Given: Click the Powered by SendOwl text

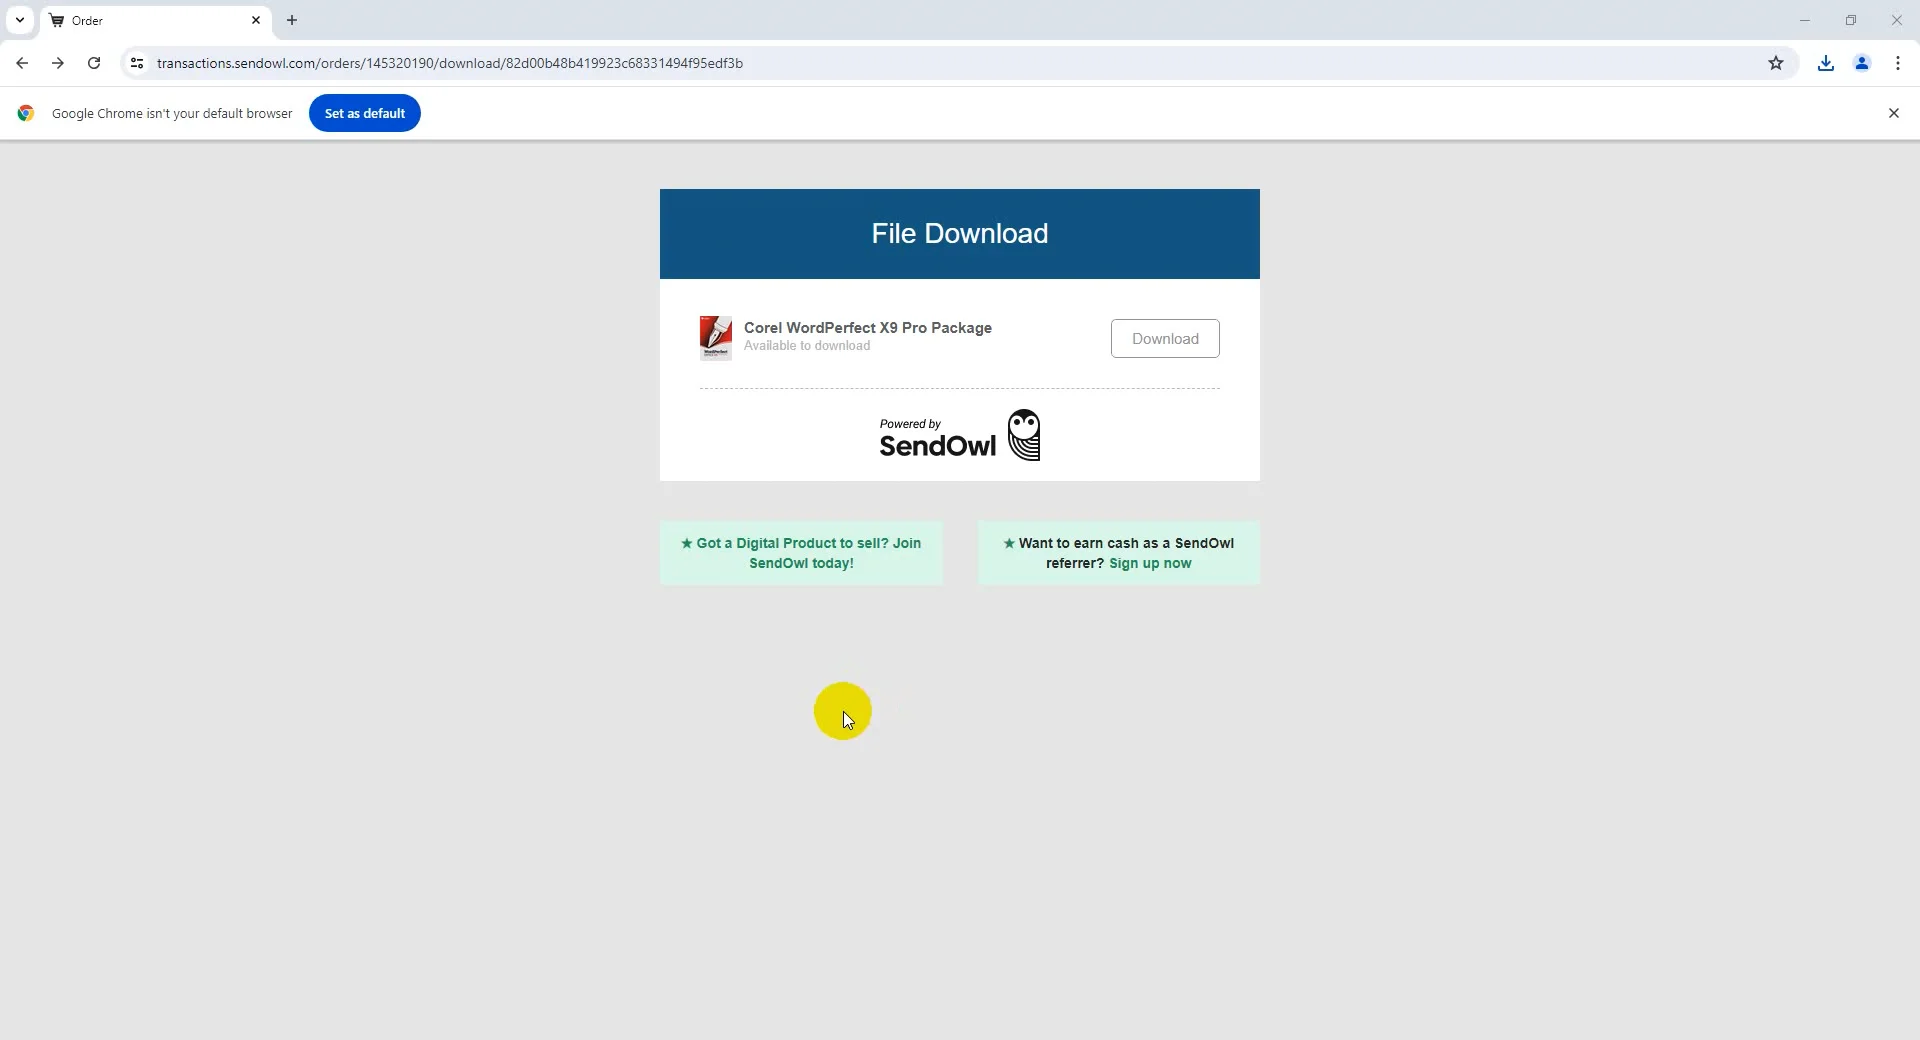Looking at the screenshot, I should (938, 437).
